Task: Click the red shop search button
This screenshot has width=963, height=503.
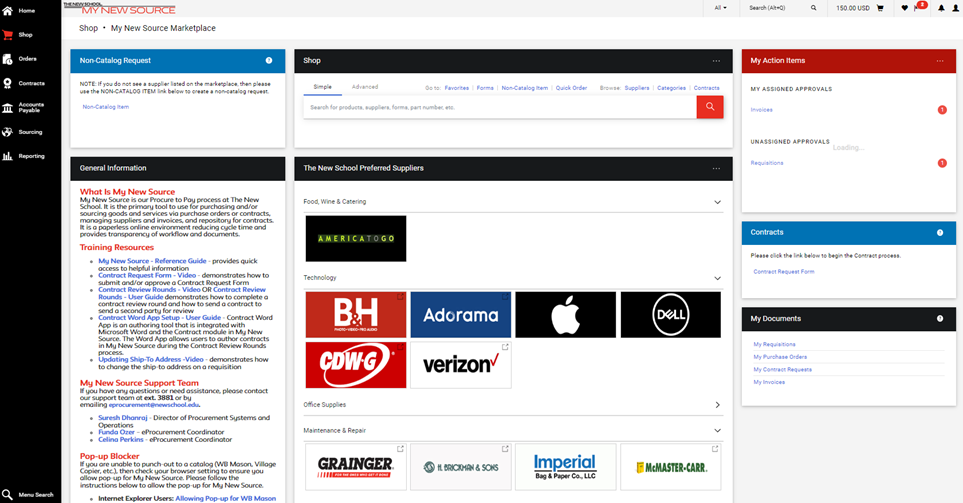Action: pyautogui.click(x=709, y=107)
